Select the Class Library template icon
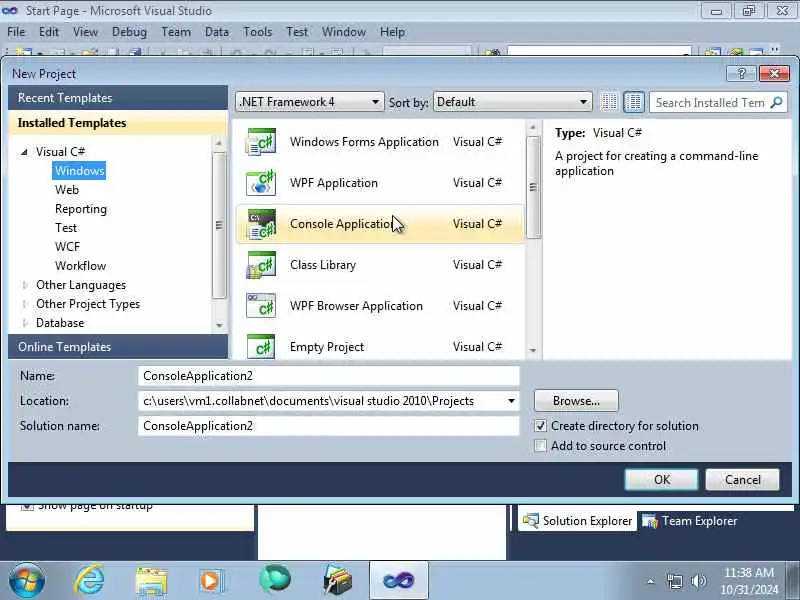Image resolution: width=800 pixels, height=600 pixels. point(261,265)
